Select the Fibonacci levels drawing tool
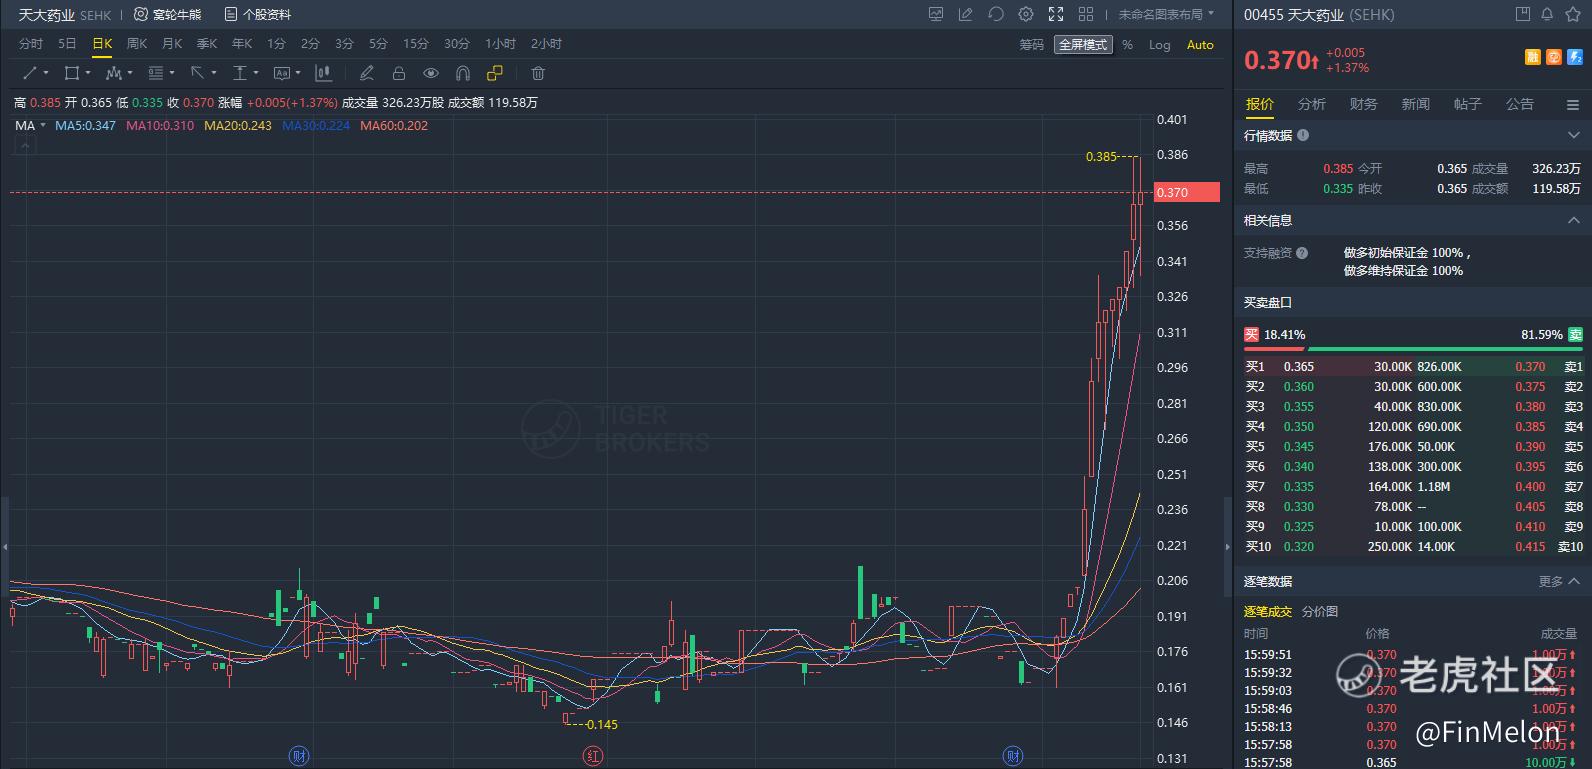1592x769 pixels. pos(155,73)
